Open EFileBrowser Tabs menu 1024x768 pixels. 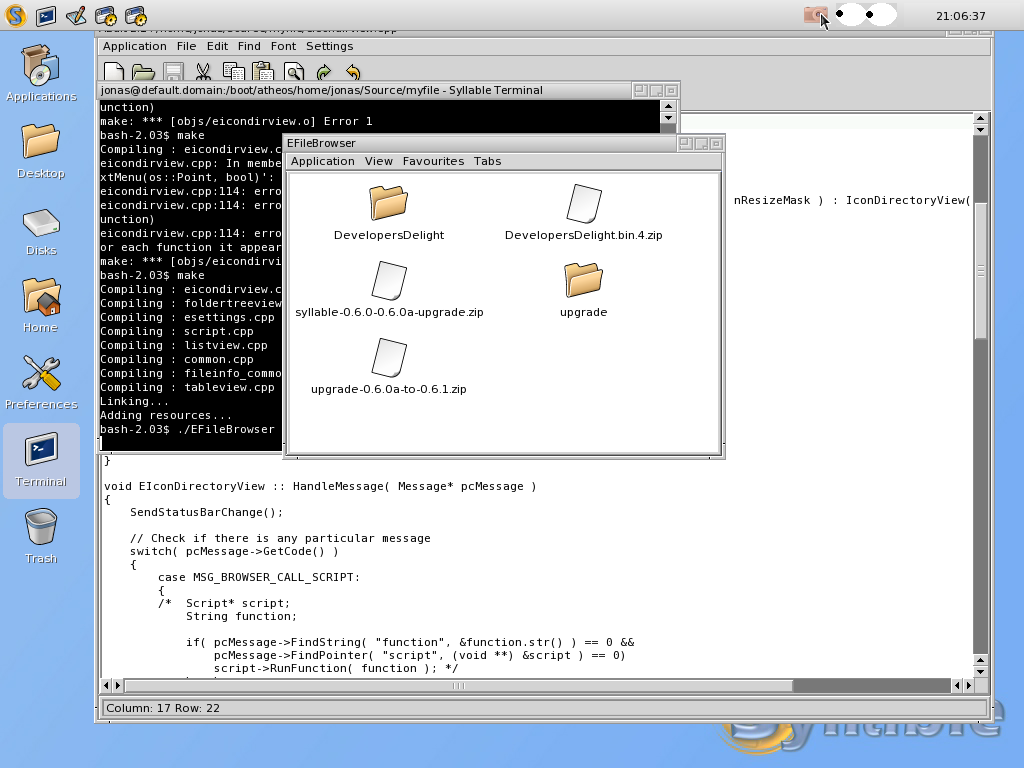(x=487, y=161)
